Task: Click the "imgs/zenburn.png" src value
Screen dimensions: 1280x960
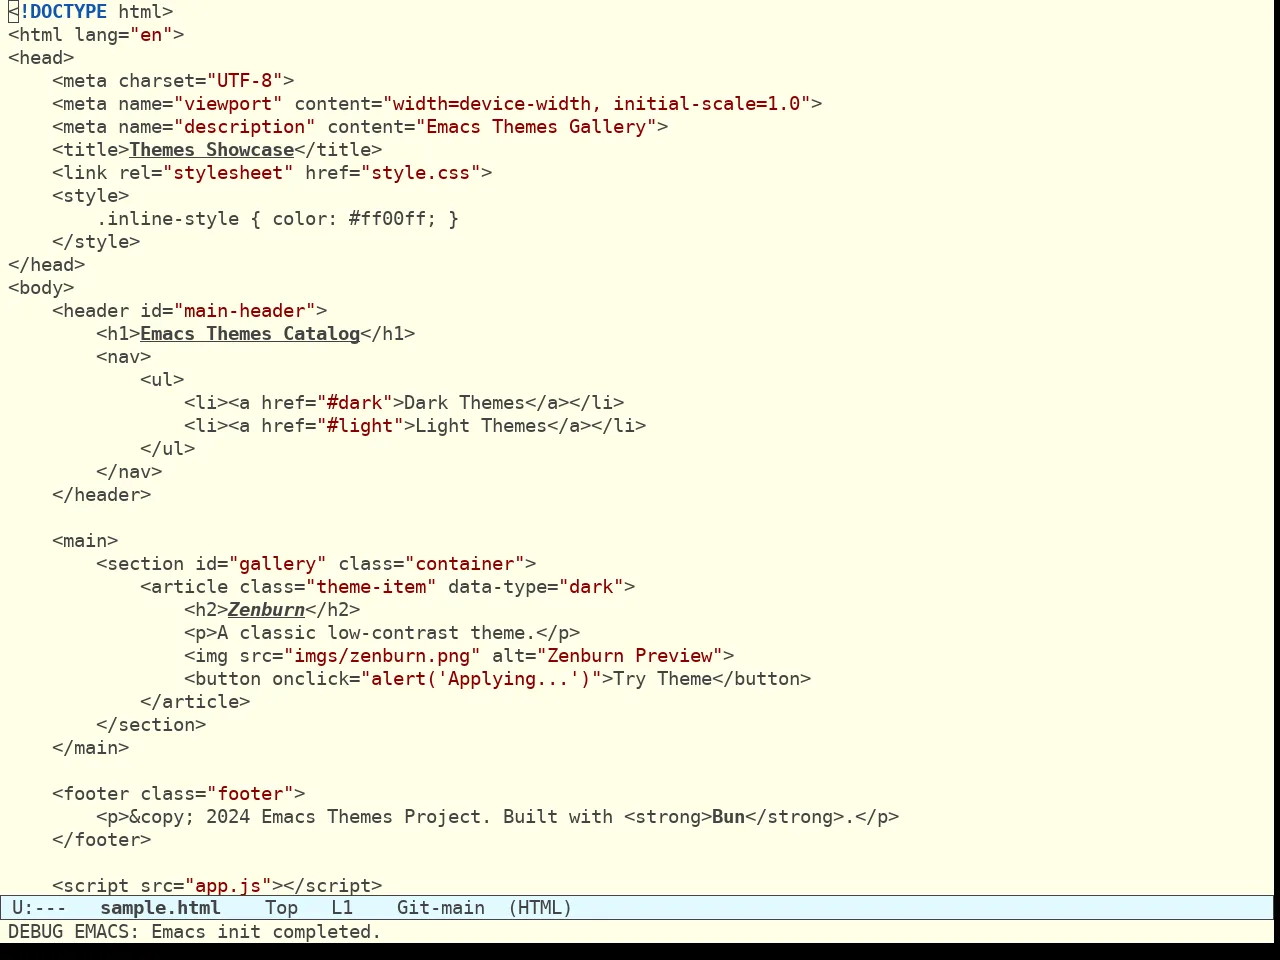Action: [382, 656]
